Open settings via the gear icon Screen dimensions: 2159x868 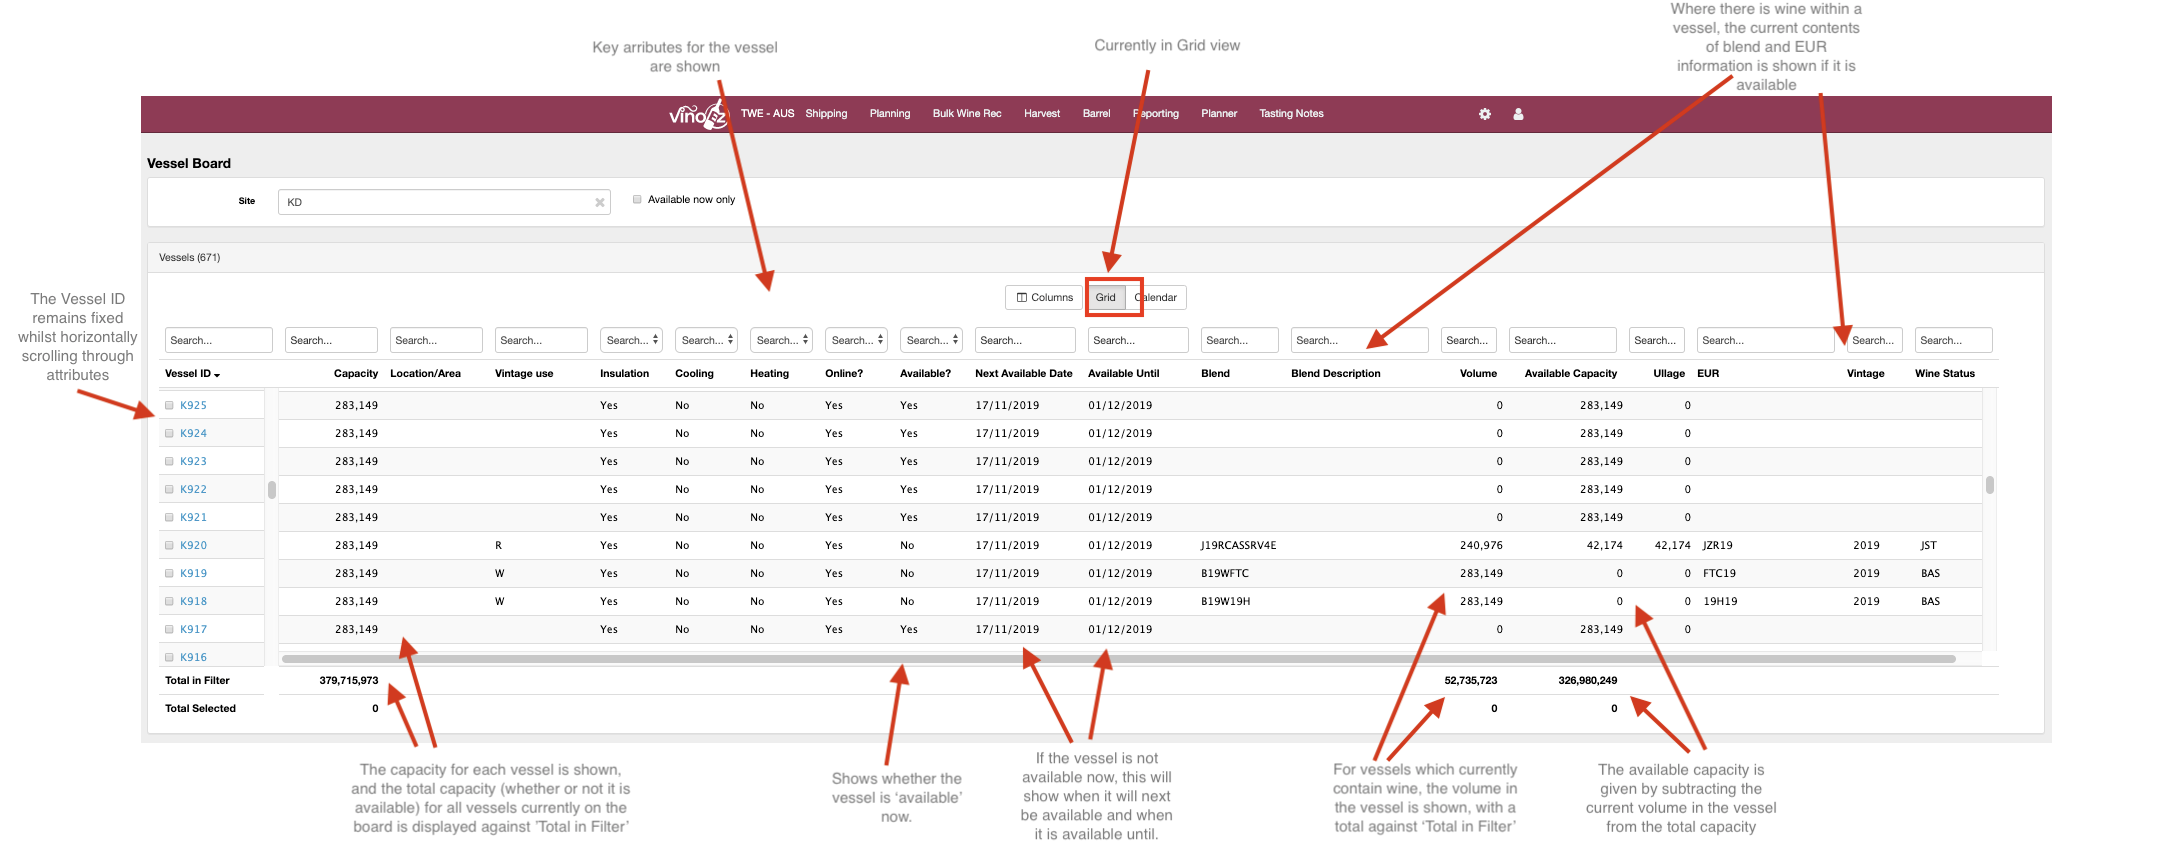[1485, 114]
